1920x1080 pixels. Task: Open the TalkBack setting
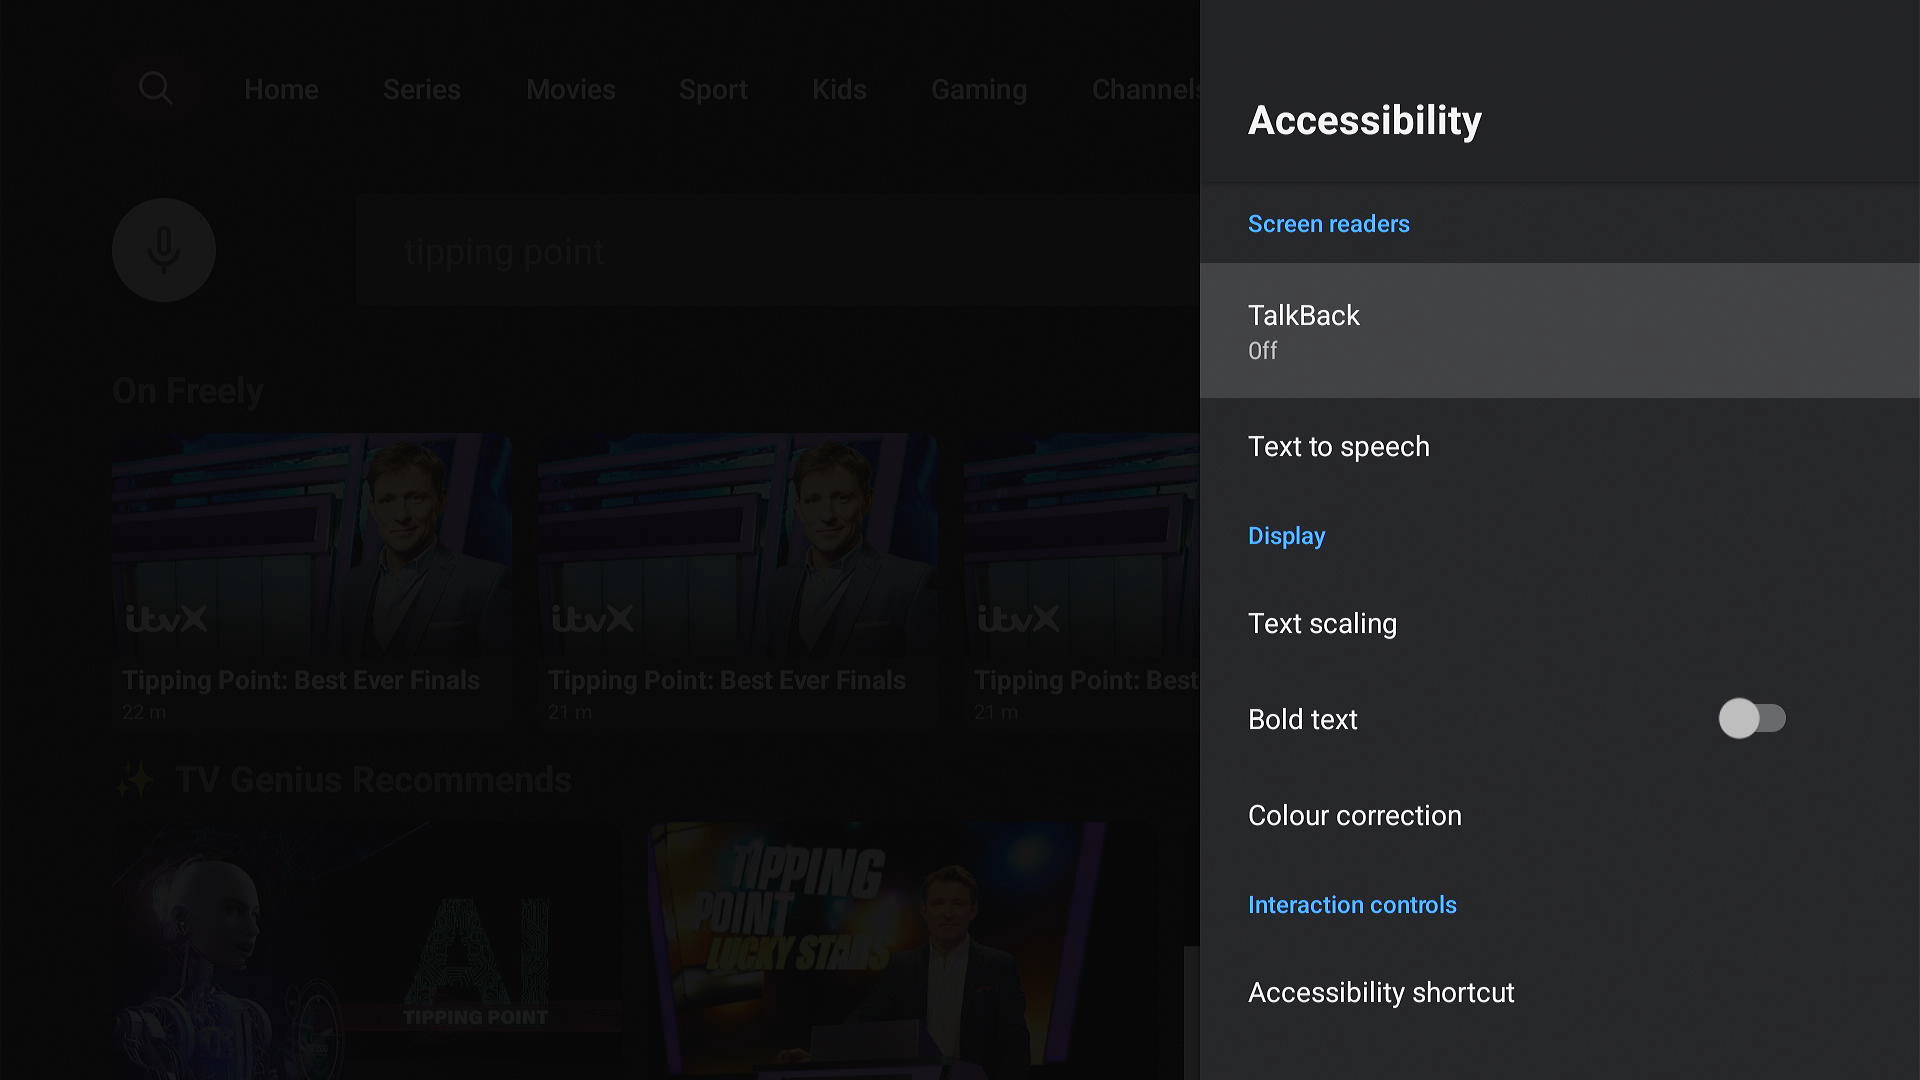pos(1560,331)
